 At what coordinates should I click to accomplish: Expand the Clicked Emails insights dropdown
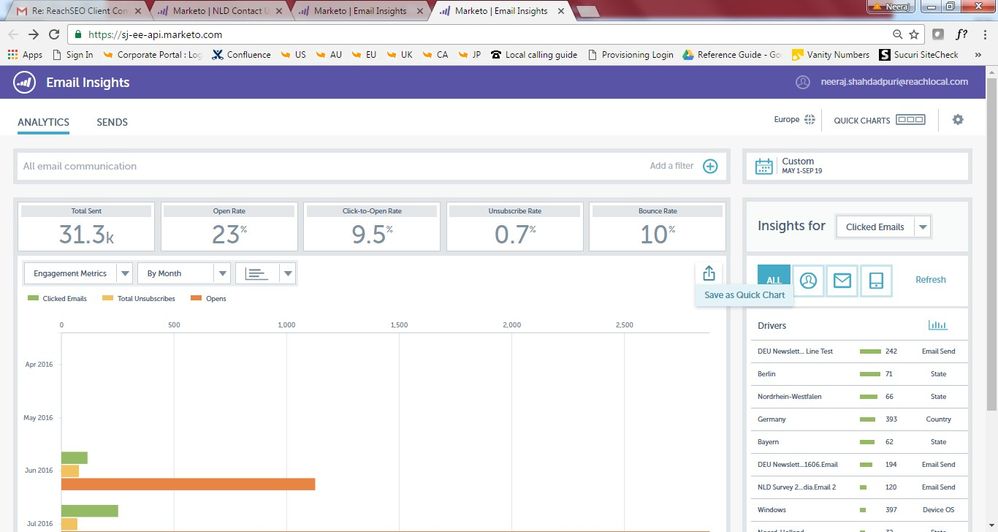[x=922, y=227]
